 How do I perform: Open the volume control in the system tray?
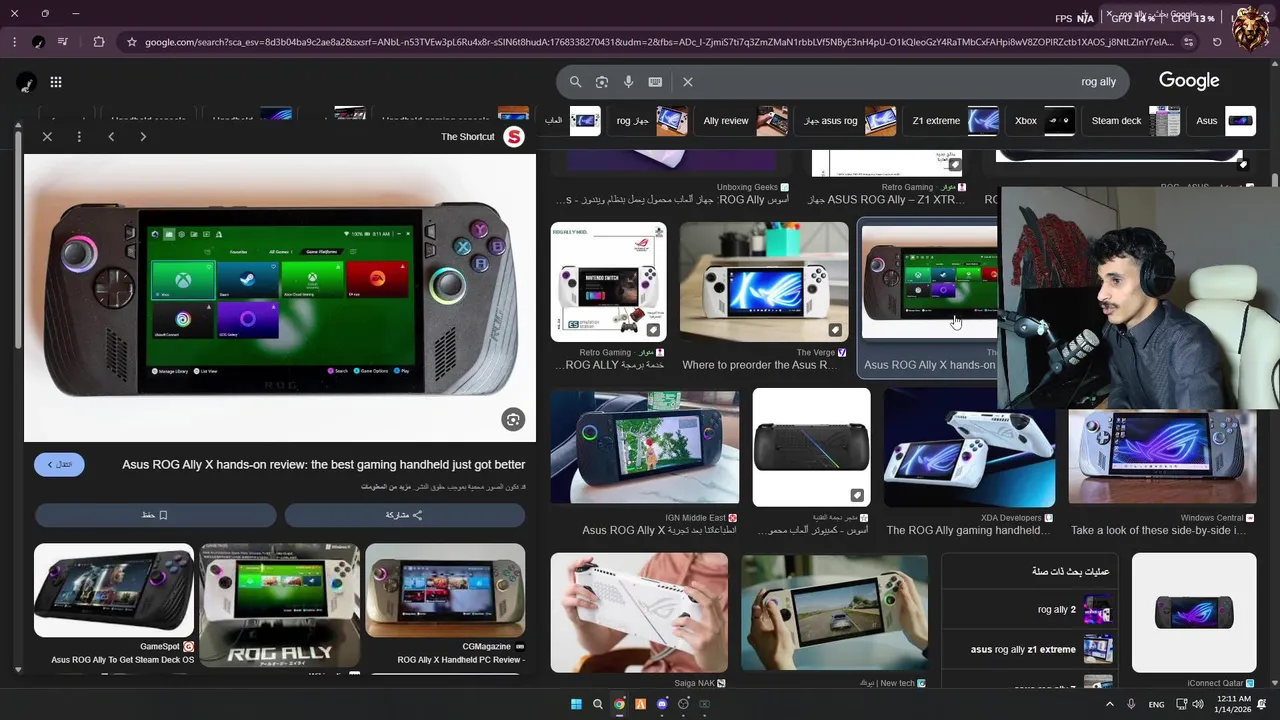point(1198,704)
